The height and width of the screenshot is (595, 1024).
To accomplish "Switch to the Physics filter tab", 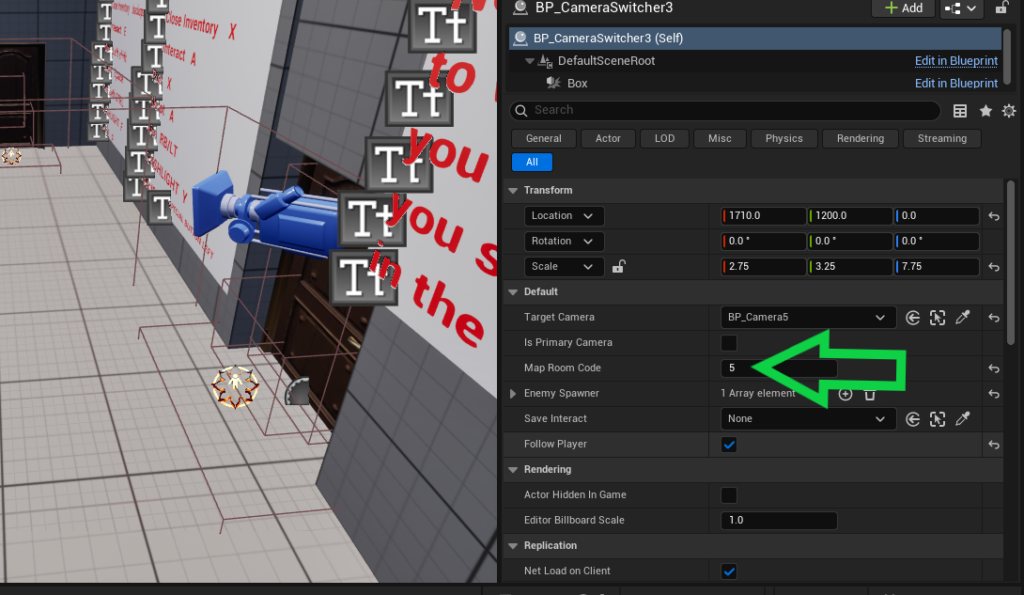I will pyautogui.click(x=784, y=139).
